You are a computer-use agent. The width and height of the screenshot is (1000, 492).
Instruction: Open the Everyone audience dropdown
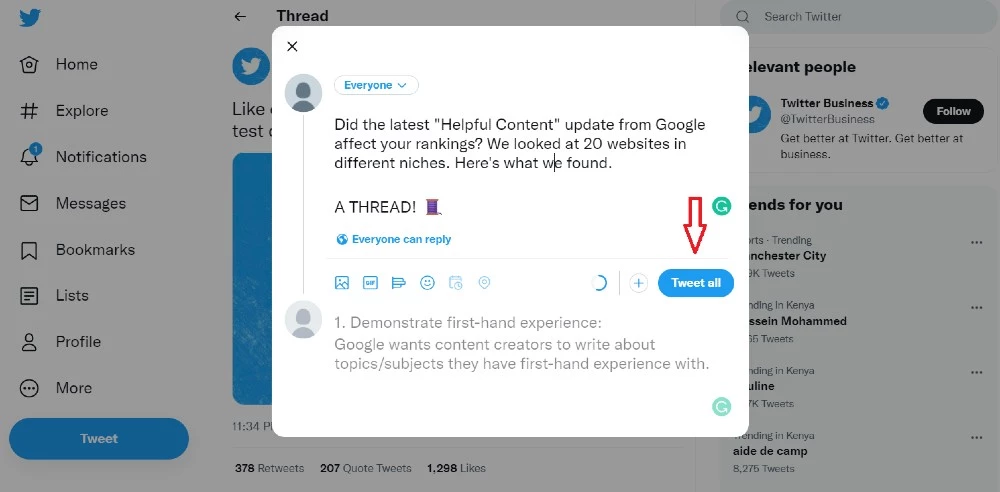pos(376,85)
